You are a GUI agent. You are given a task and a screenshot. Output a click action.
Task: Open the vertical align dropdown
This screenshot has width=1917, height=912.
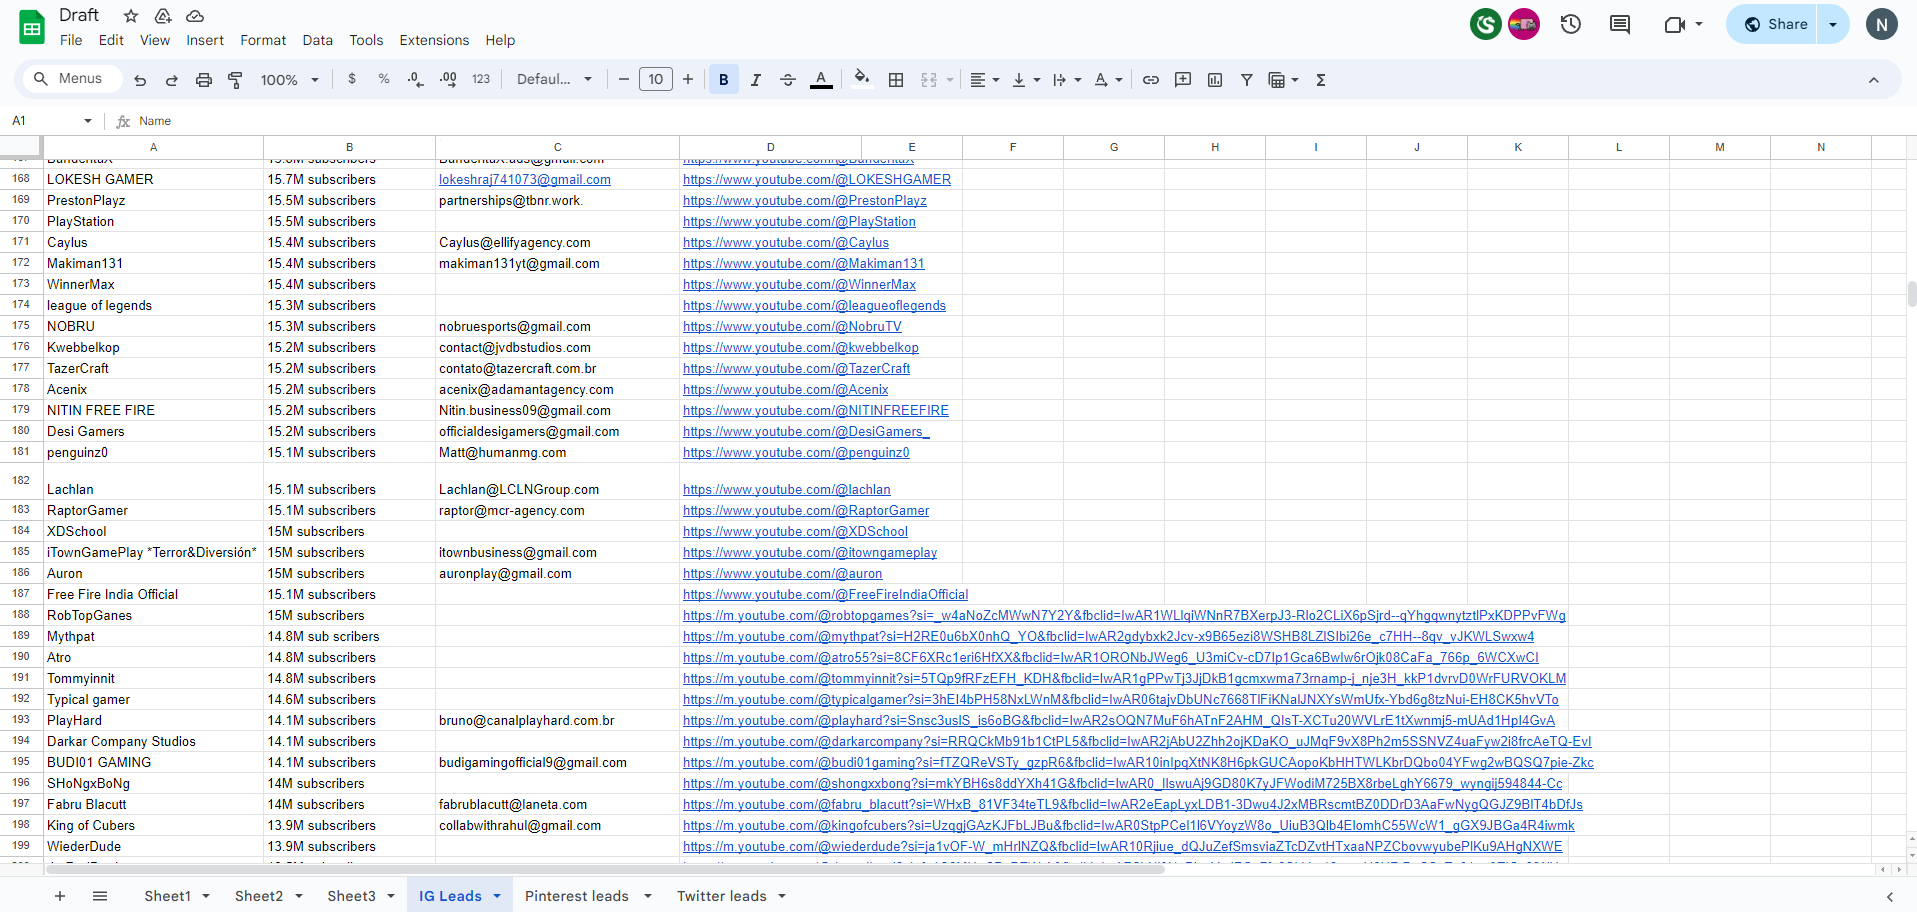[1026, 80]
